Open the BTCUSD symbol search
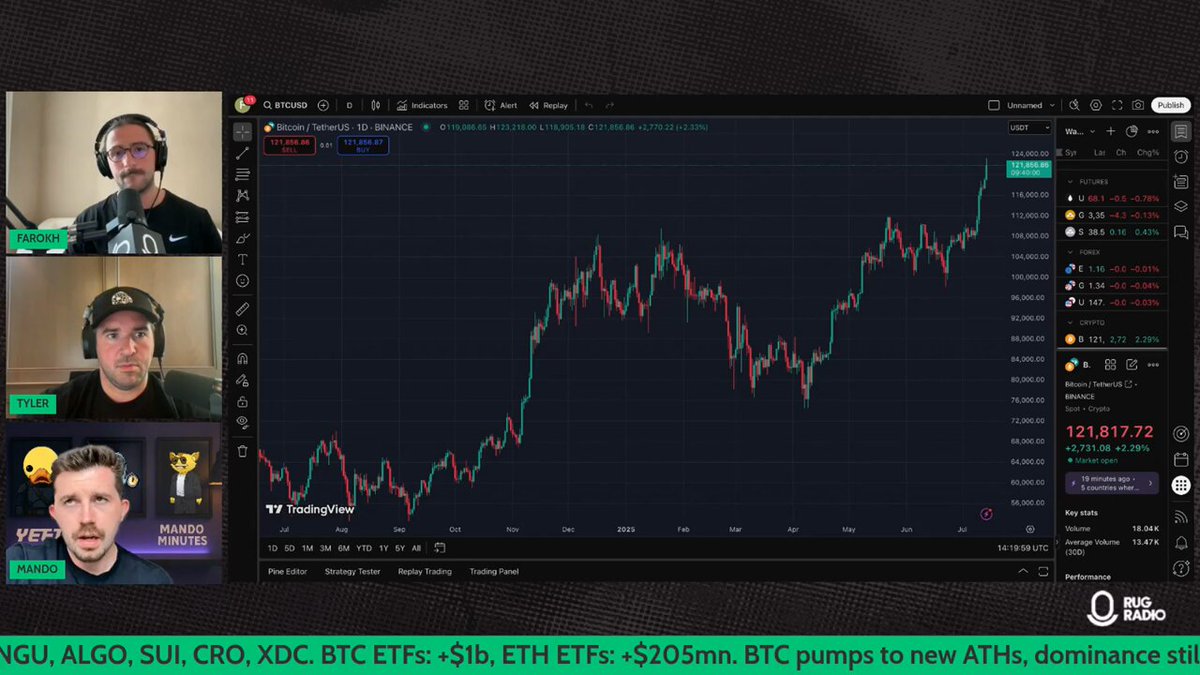The height and width of the screenshot is (675, 1200). pos(285,105)
